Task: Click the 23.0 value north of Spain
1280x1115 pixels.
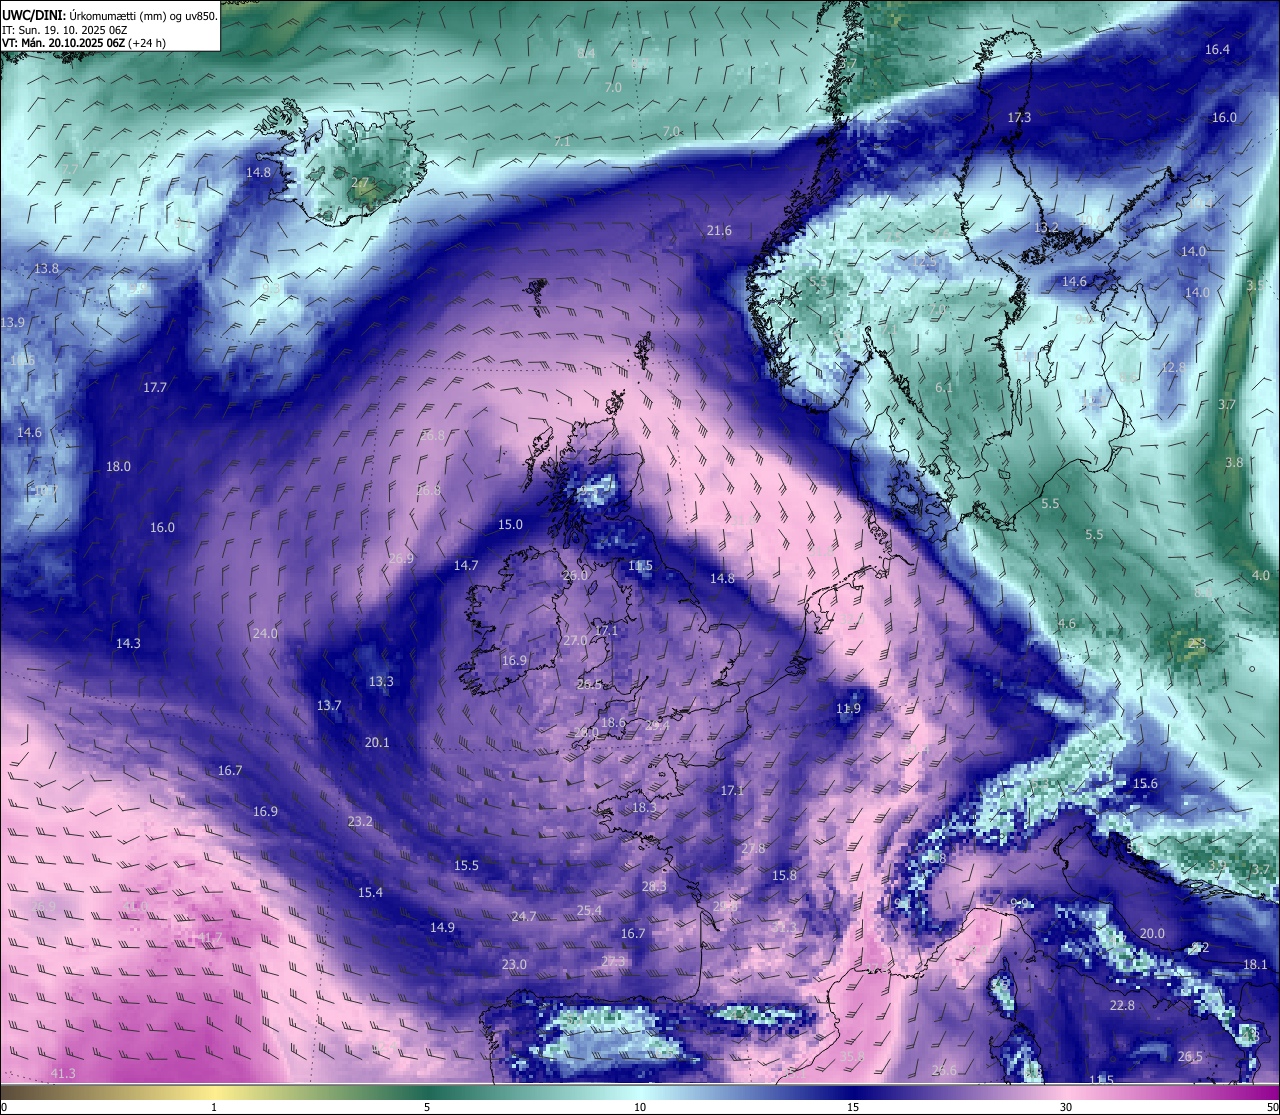Action: pos(514,964)
